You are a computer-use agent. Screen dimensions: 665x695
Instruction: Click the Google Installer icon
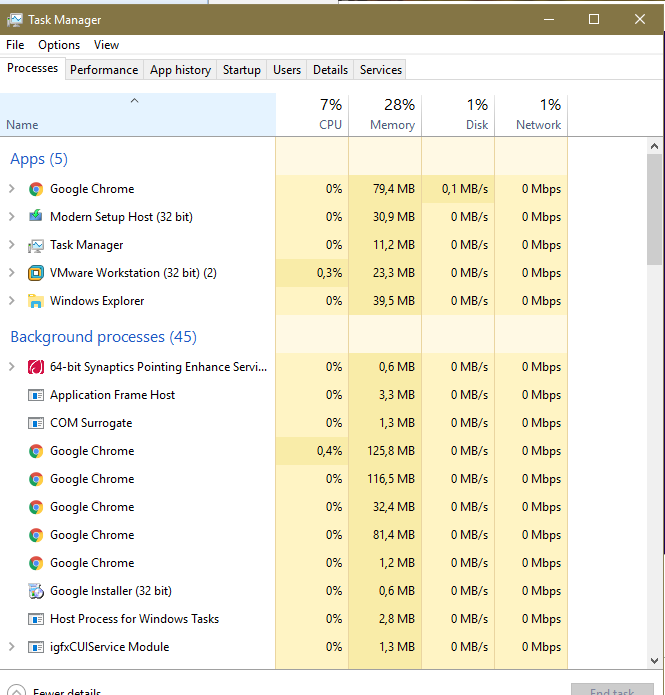coord(36,591)
